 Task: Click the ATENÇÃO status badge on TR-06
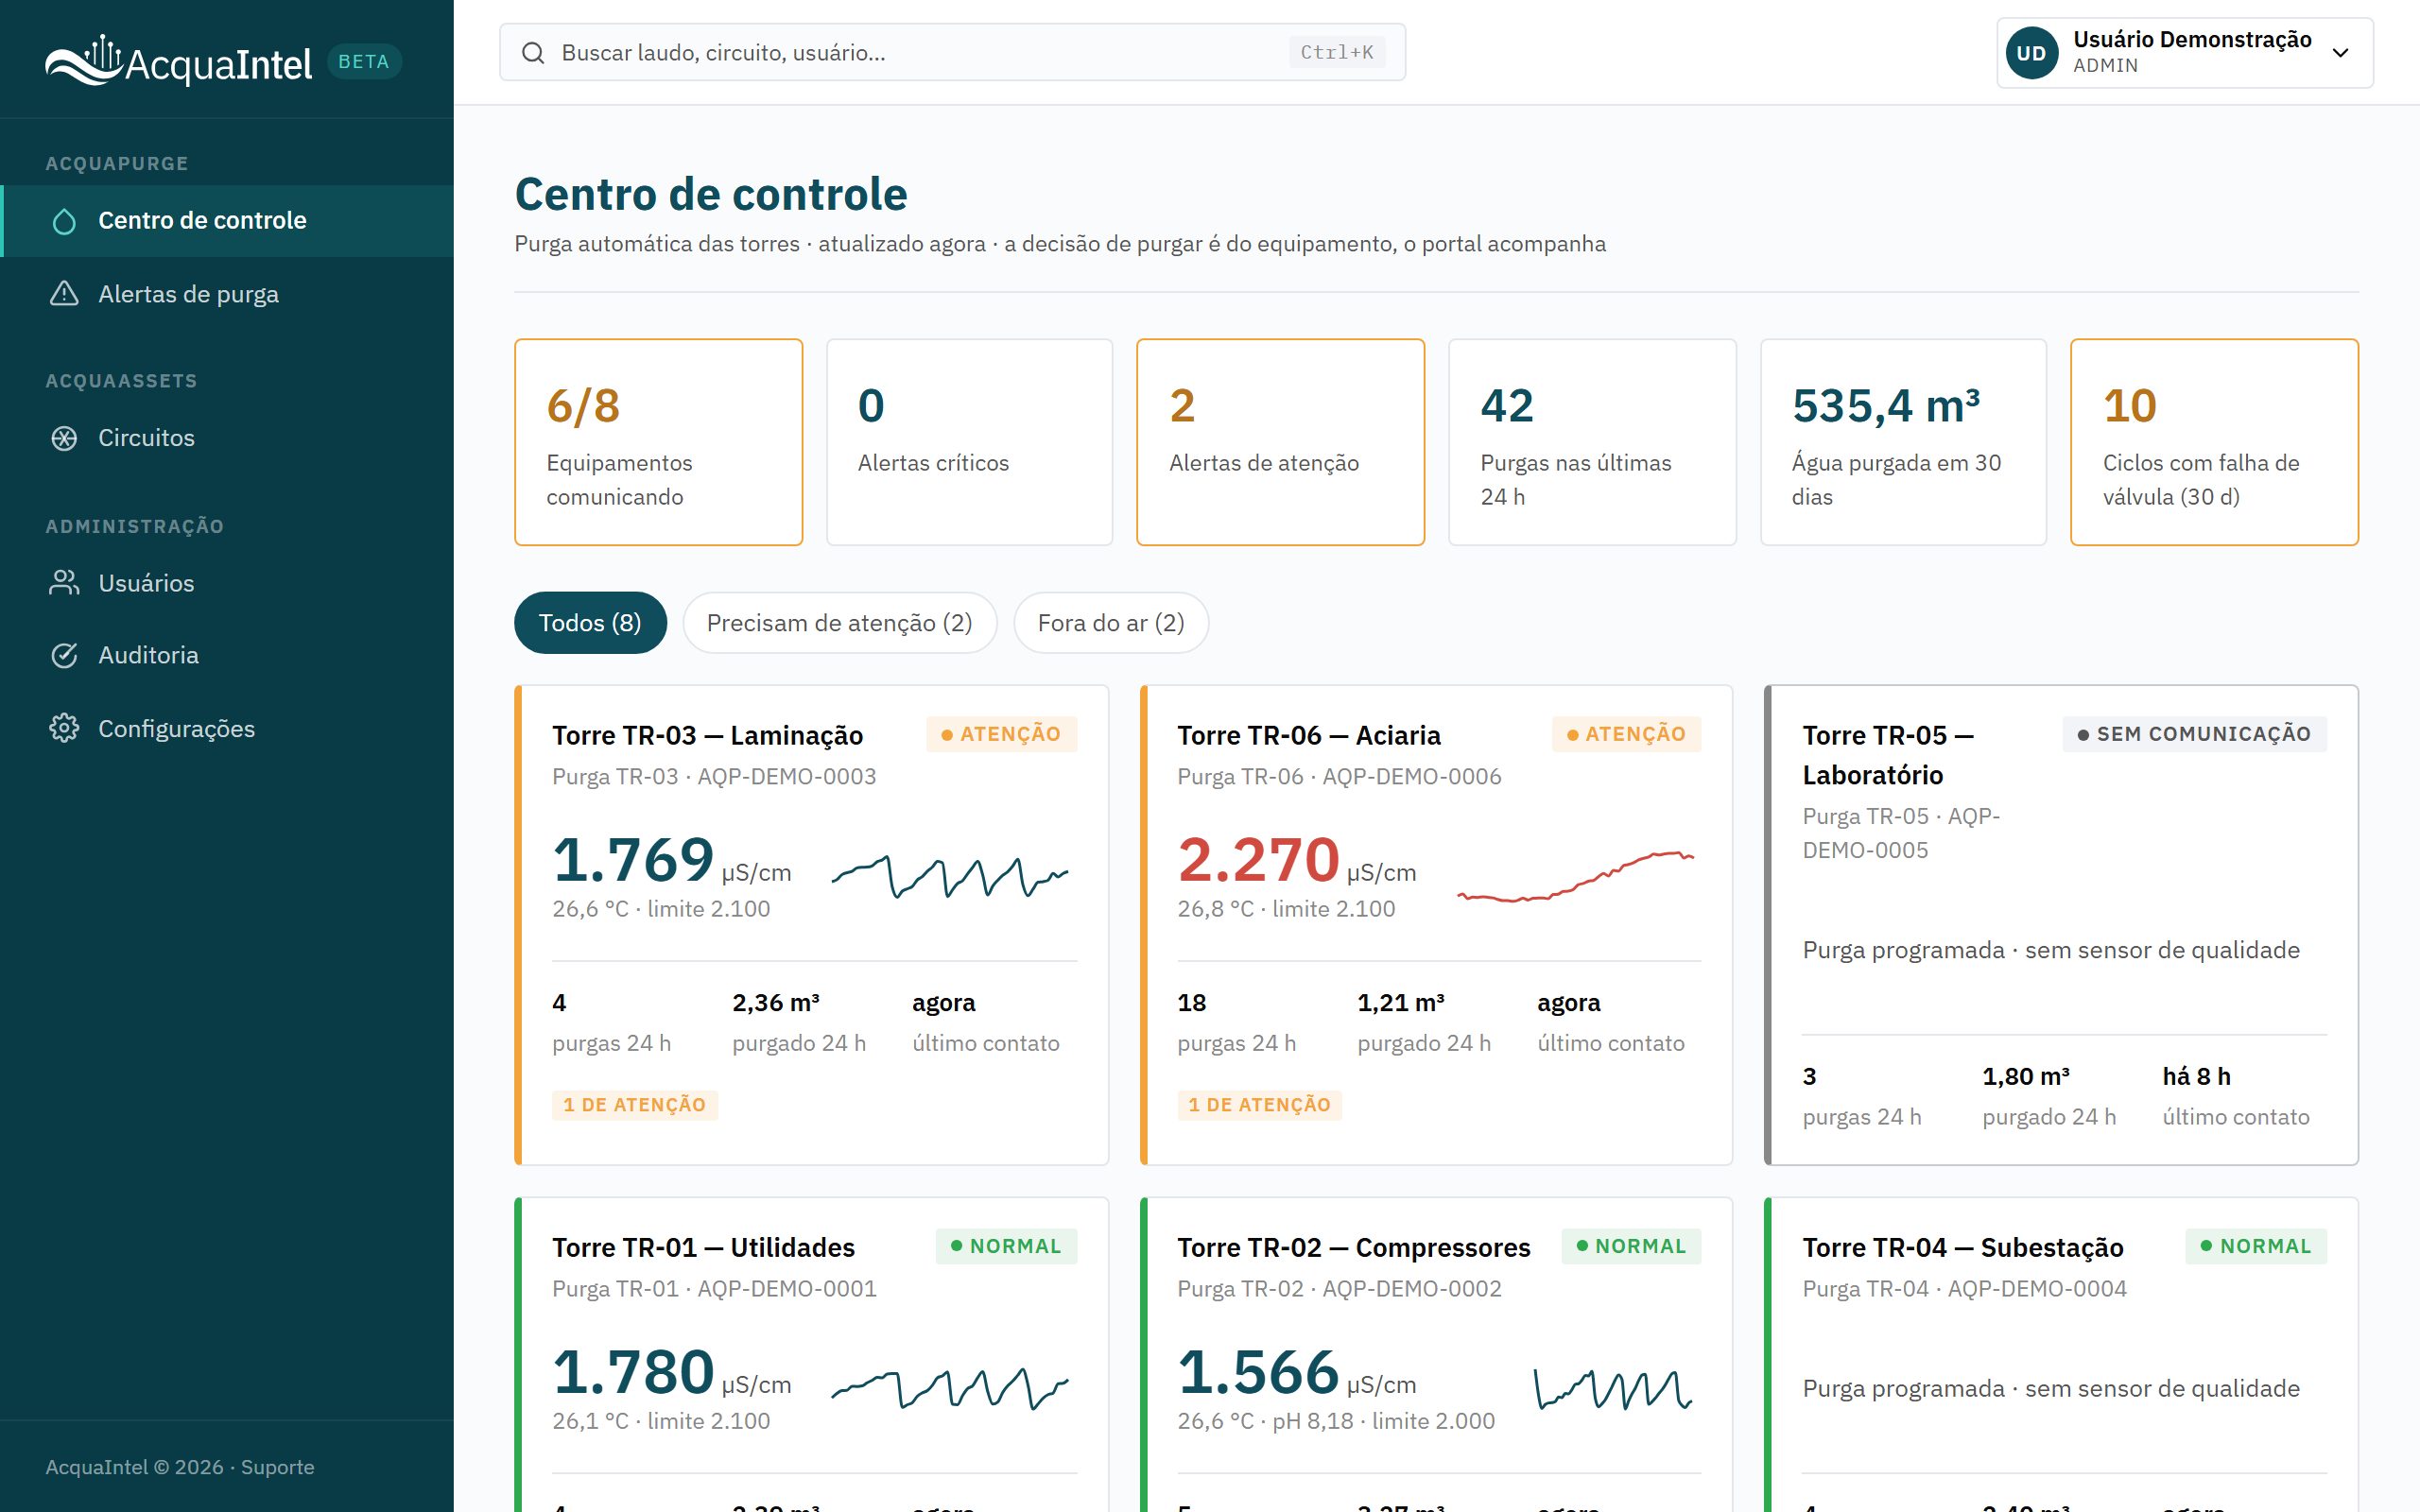1626,734
